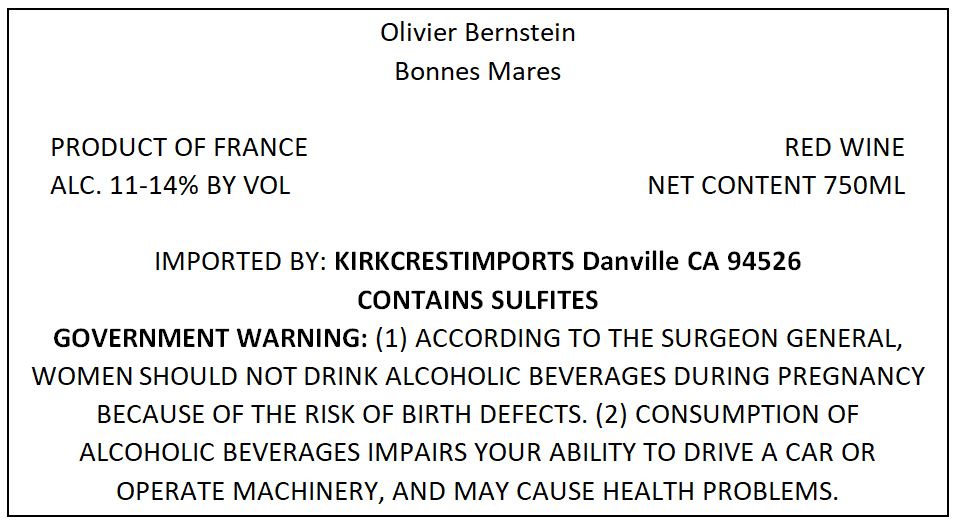Click the RED WINE label

click(844, 147)
